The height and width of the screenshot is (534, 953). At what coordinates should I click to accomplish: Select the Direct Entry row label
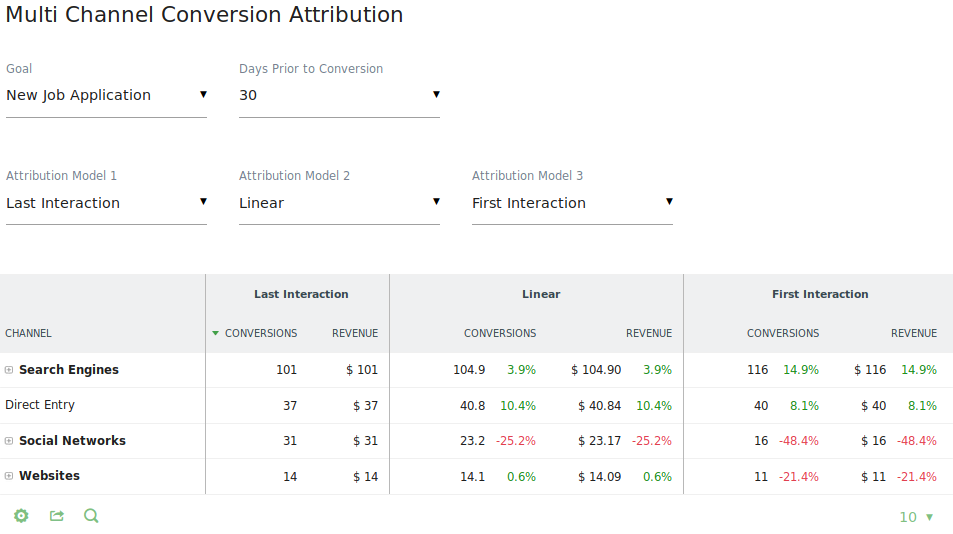point(40,405)
